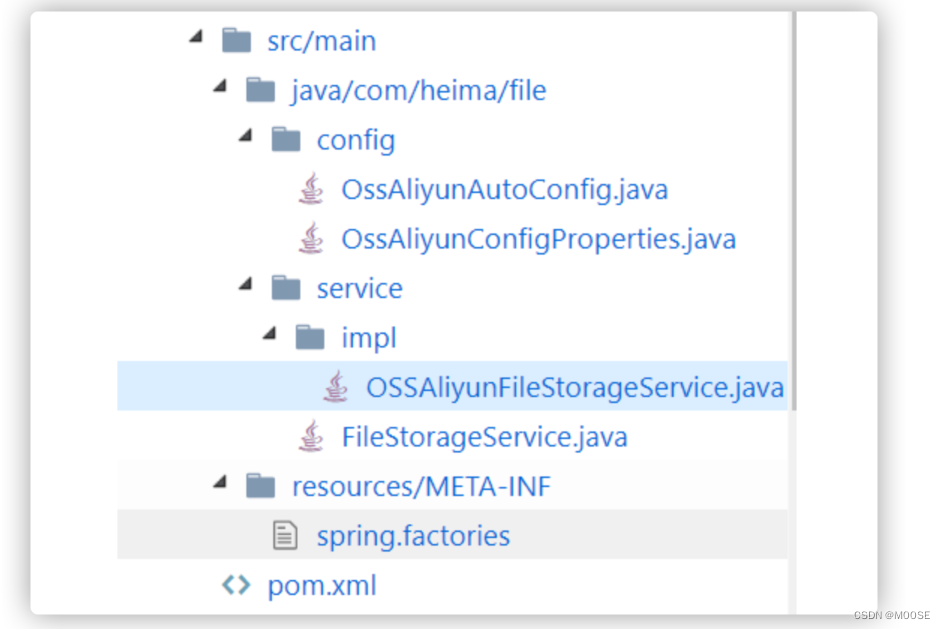Click the file icon beside spring.factories
This screenshot has width=945, height=629.
(286, 534)
